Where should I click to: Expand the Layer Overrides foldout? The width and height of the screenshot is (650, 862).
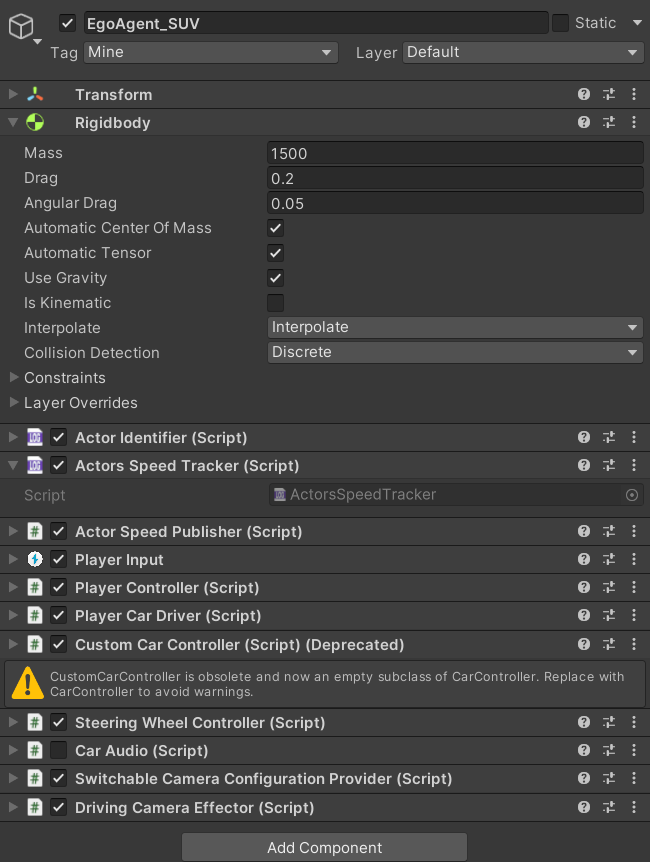[x=14, y=402]
